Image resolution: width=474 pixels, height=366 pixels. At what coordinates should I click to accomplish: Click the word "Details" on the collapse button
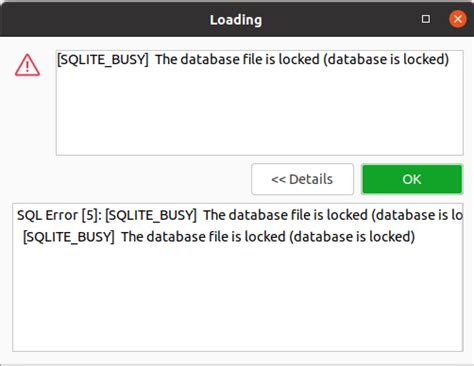pyautogui.click(x=311, y=179)
